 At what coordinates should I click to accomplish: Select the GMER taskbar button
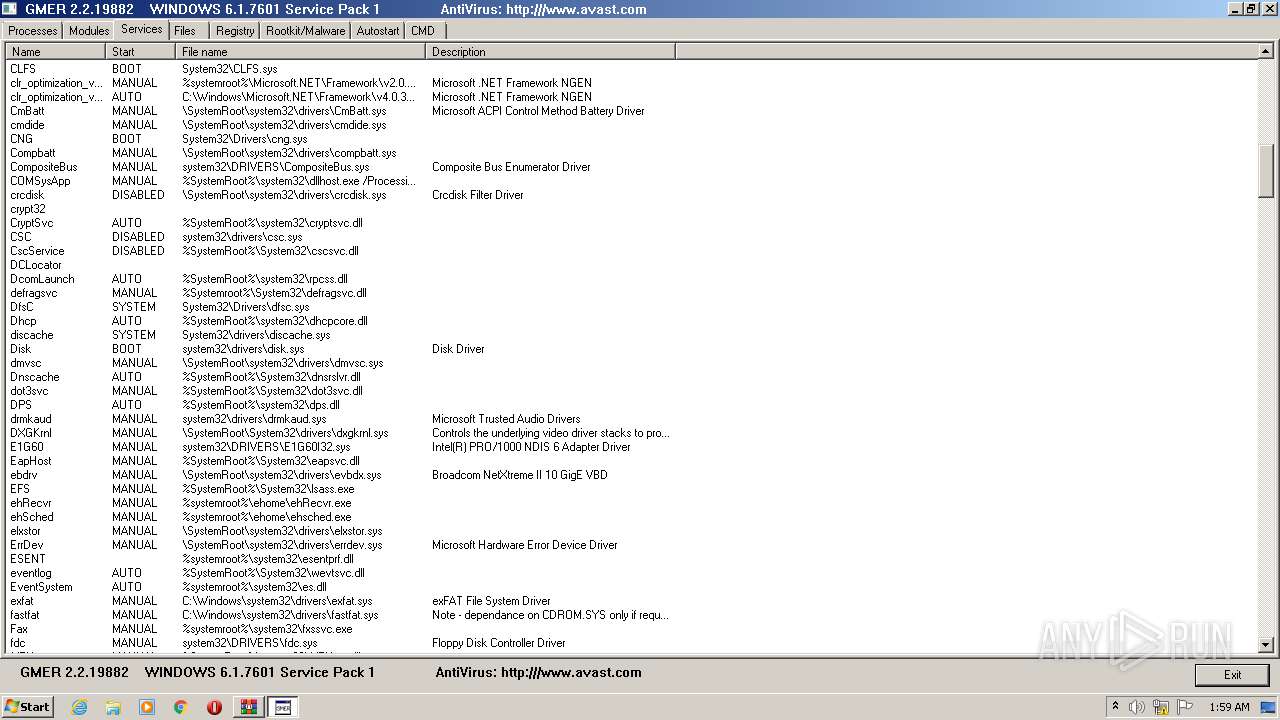pyautogui.click(x=283, y=707)
